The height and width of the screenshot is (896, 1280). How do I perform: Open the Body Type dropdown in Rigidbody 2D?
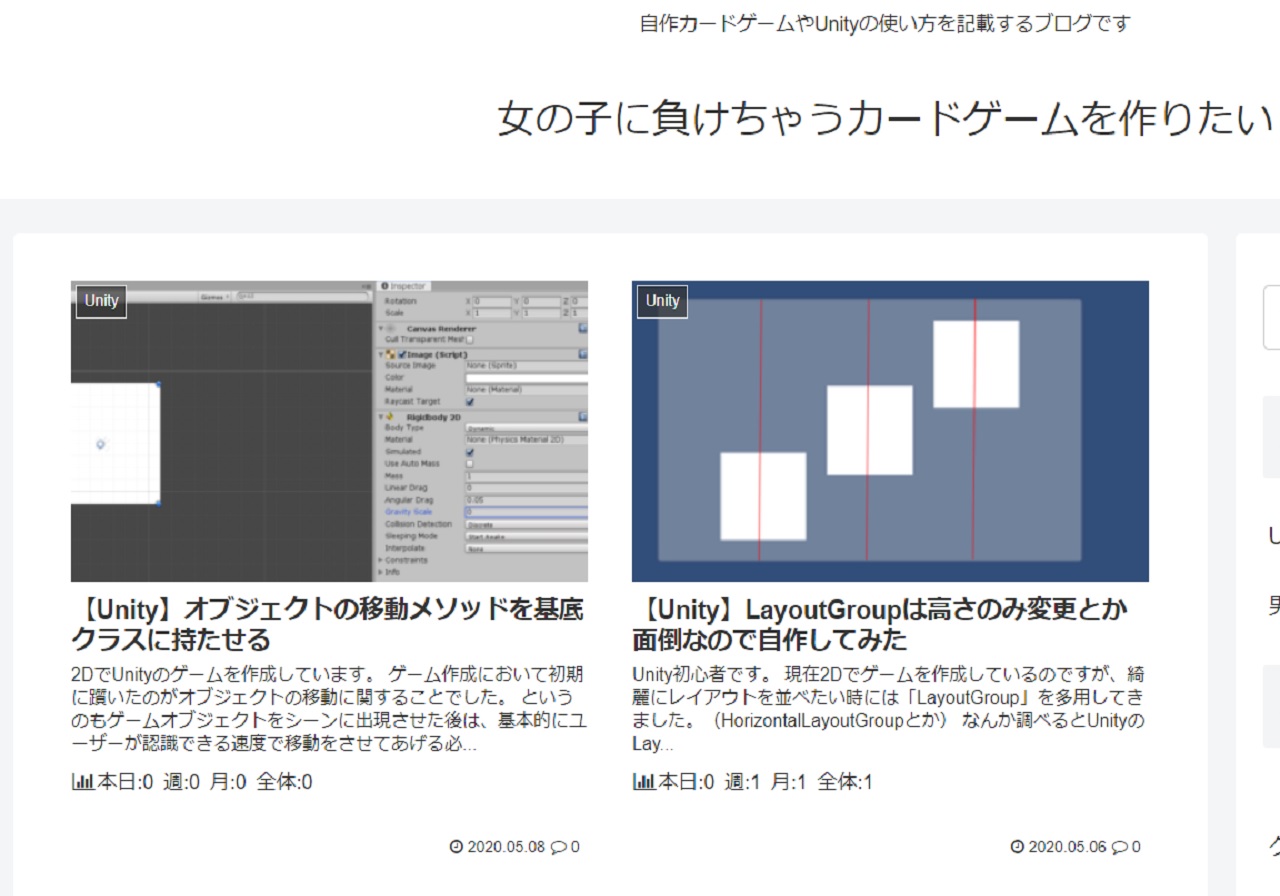click(525, 428)
